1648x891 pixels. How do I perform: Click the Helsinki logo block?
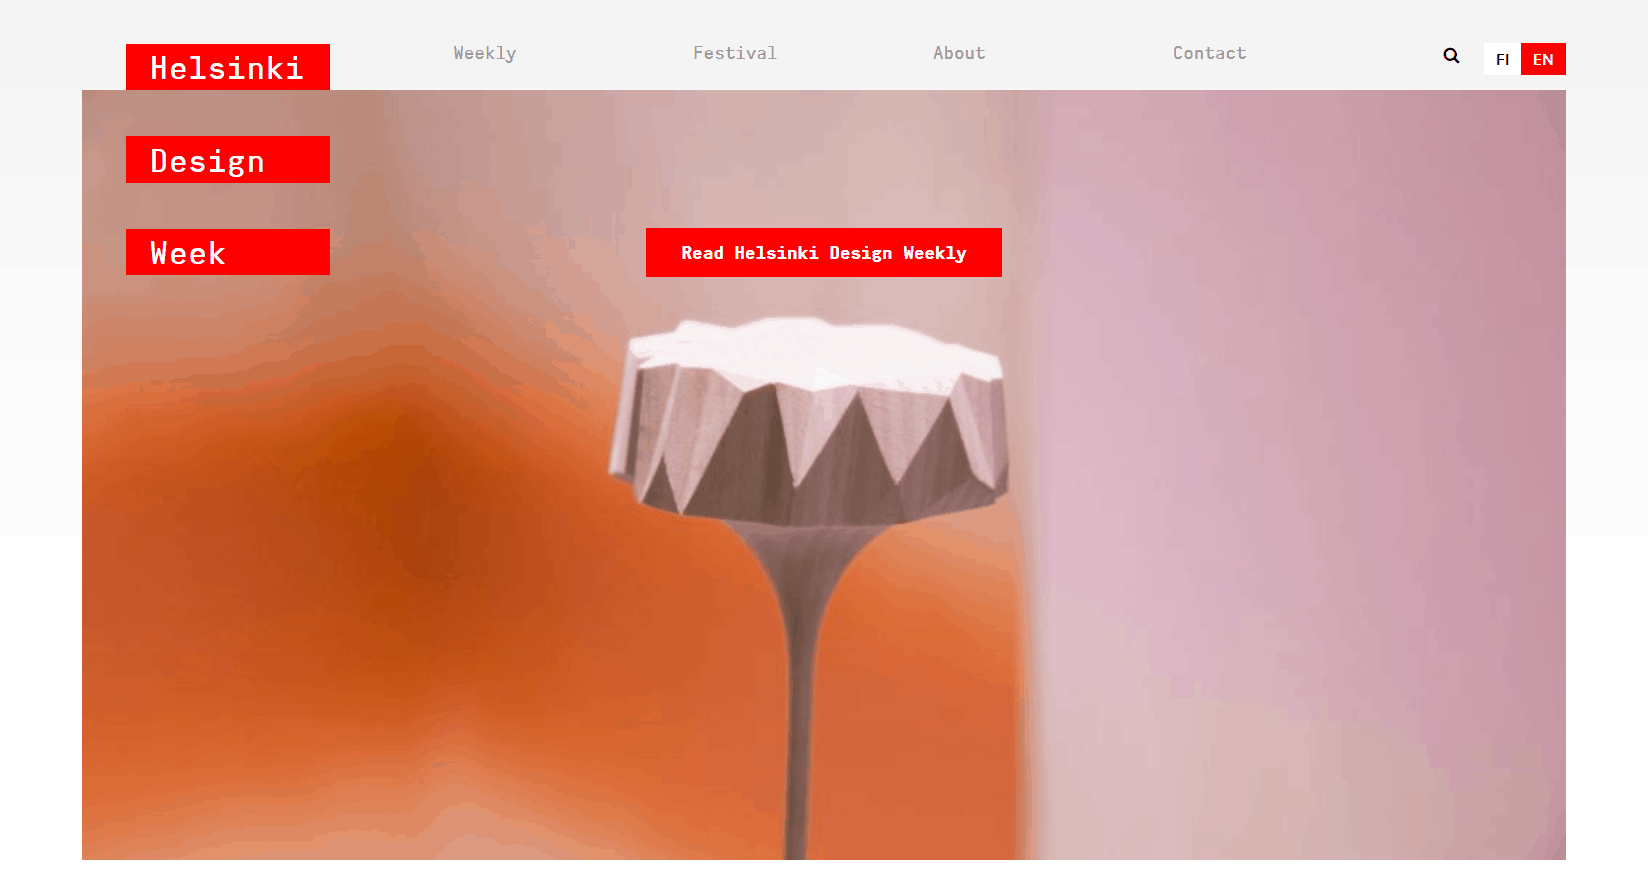coord(228,67)
